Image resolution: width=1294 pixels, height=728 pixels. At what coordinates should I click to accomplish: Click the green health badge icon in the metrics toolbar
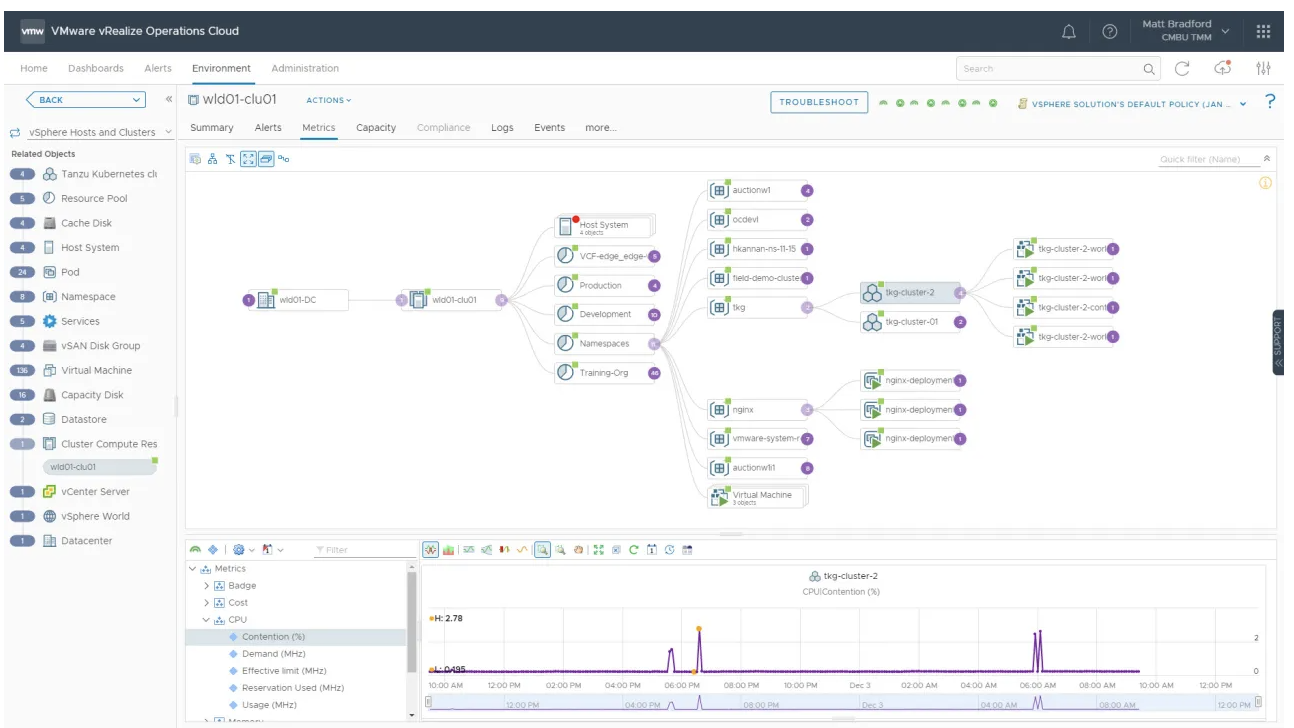(x=195, y=550)
